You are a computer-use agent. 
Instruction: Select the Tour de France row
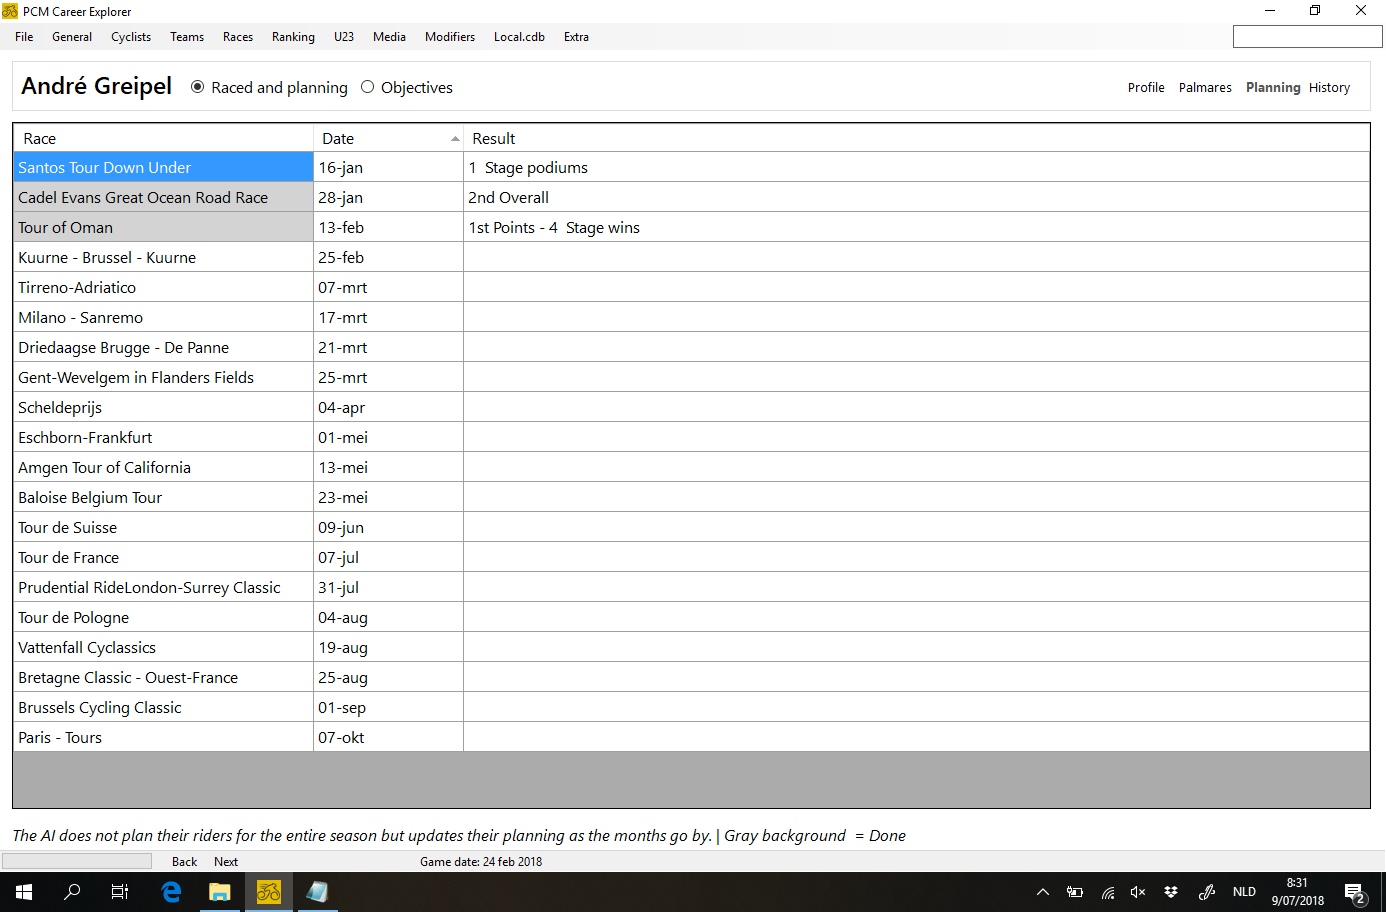[160, 557]
